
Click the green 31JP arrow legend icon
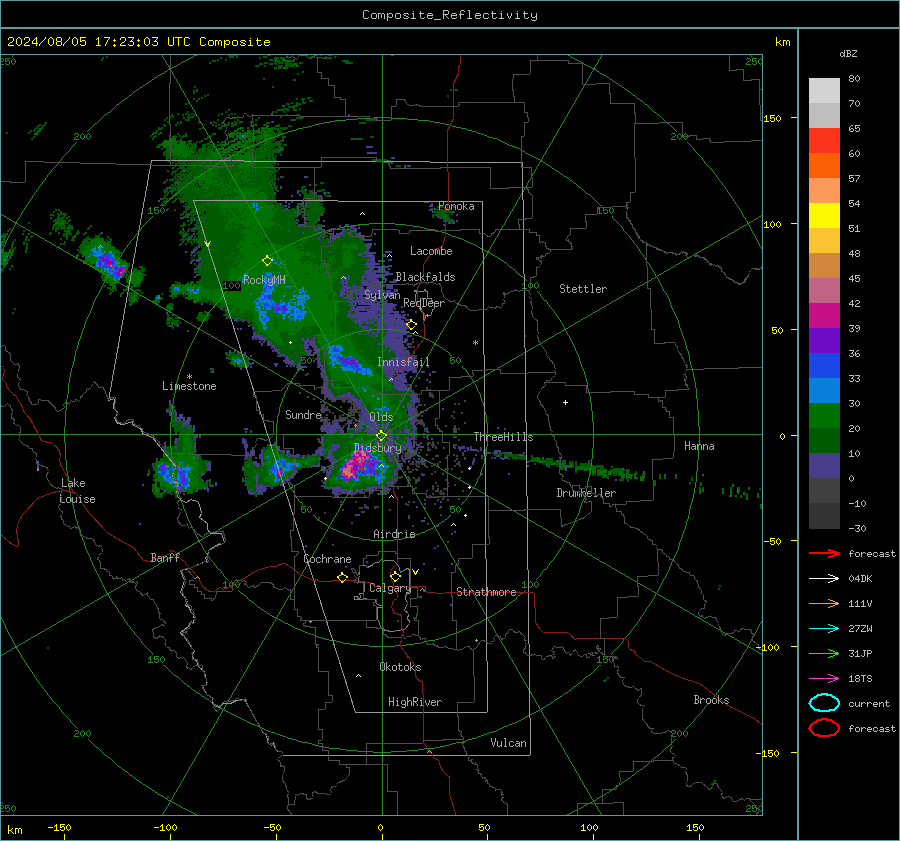point(824,653)
